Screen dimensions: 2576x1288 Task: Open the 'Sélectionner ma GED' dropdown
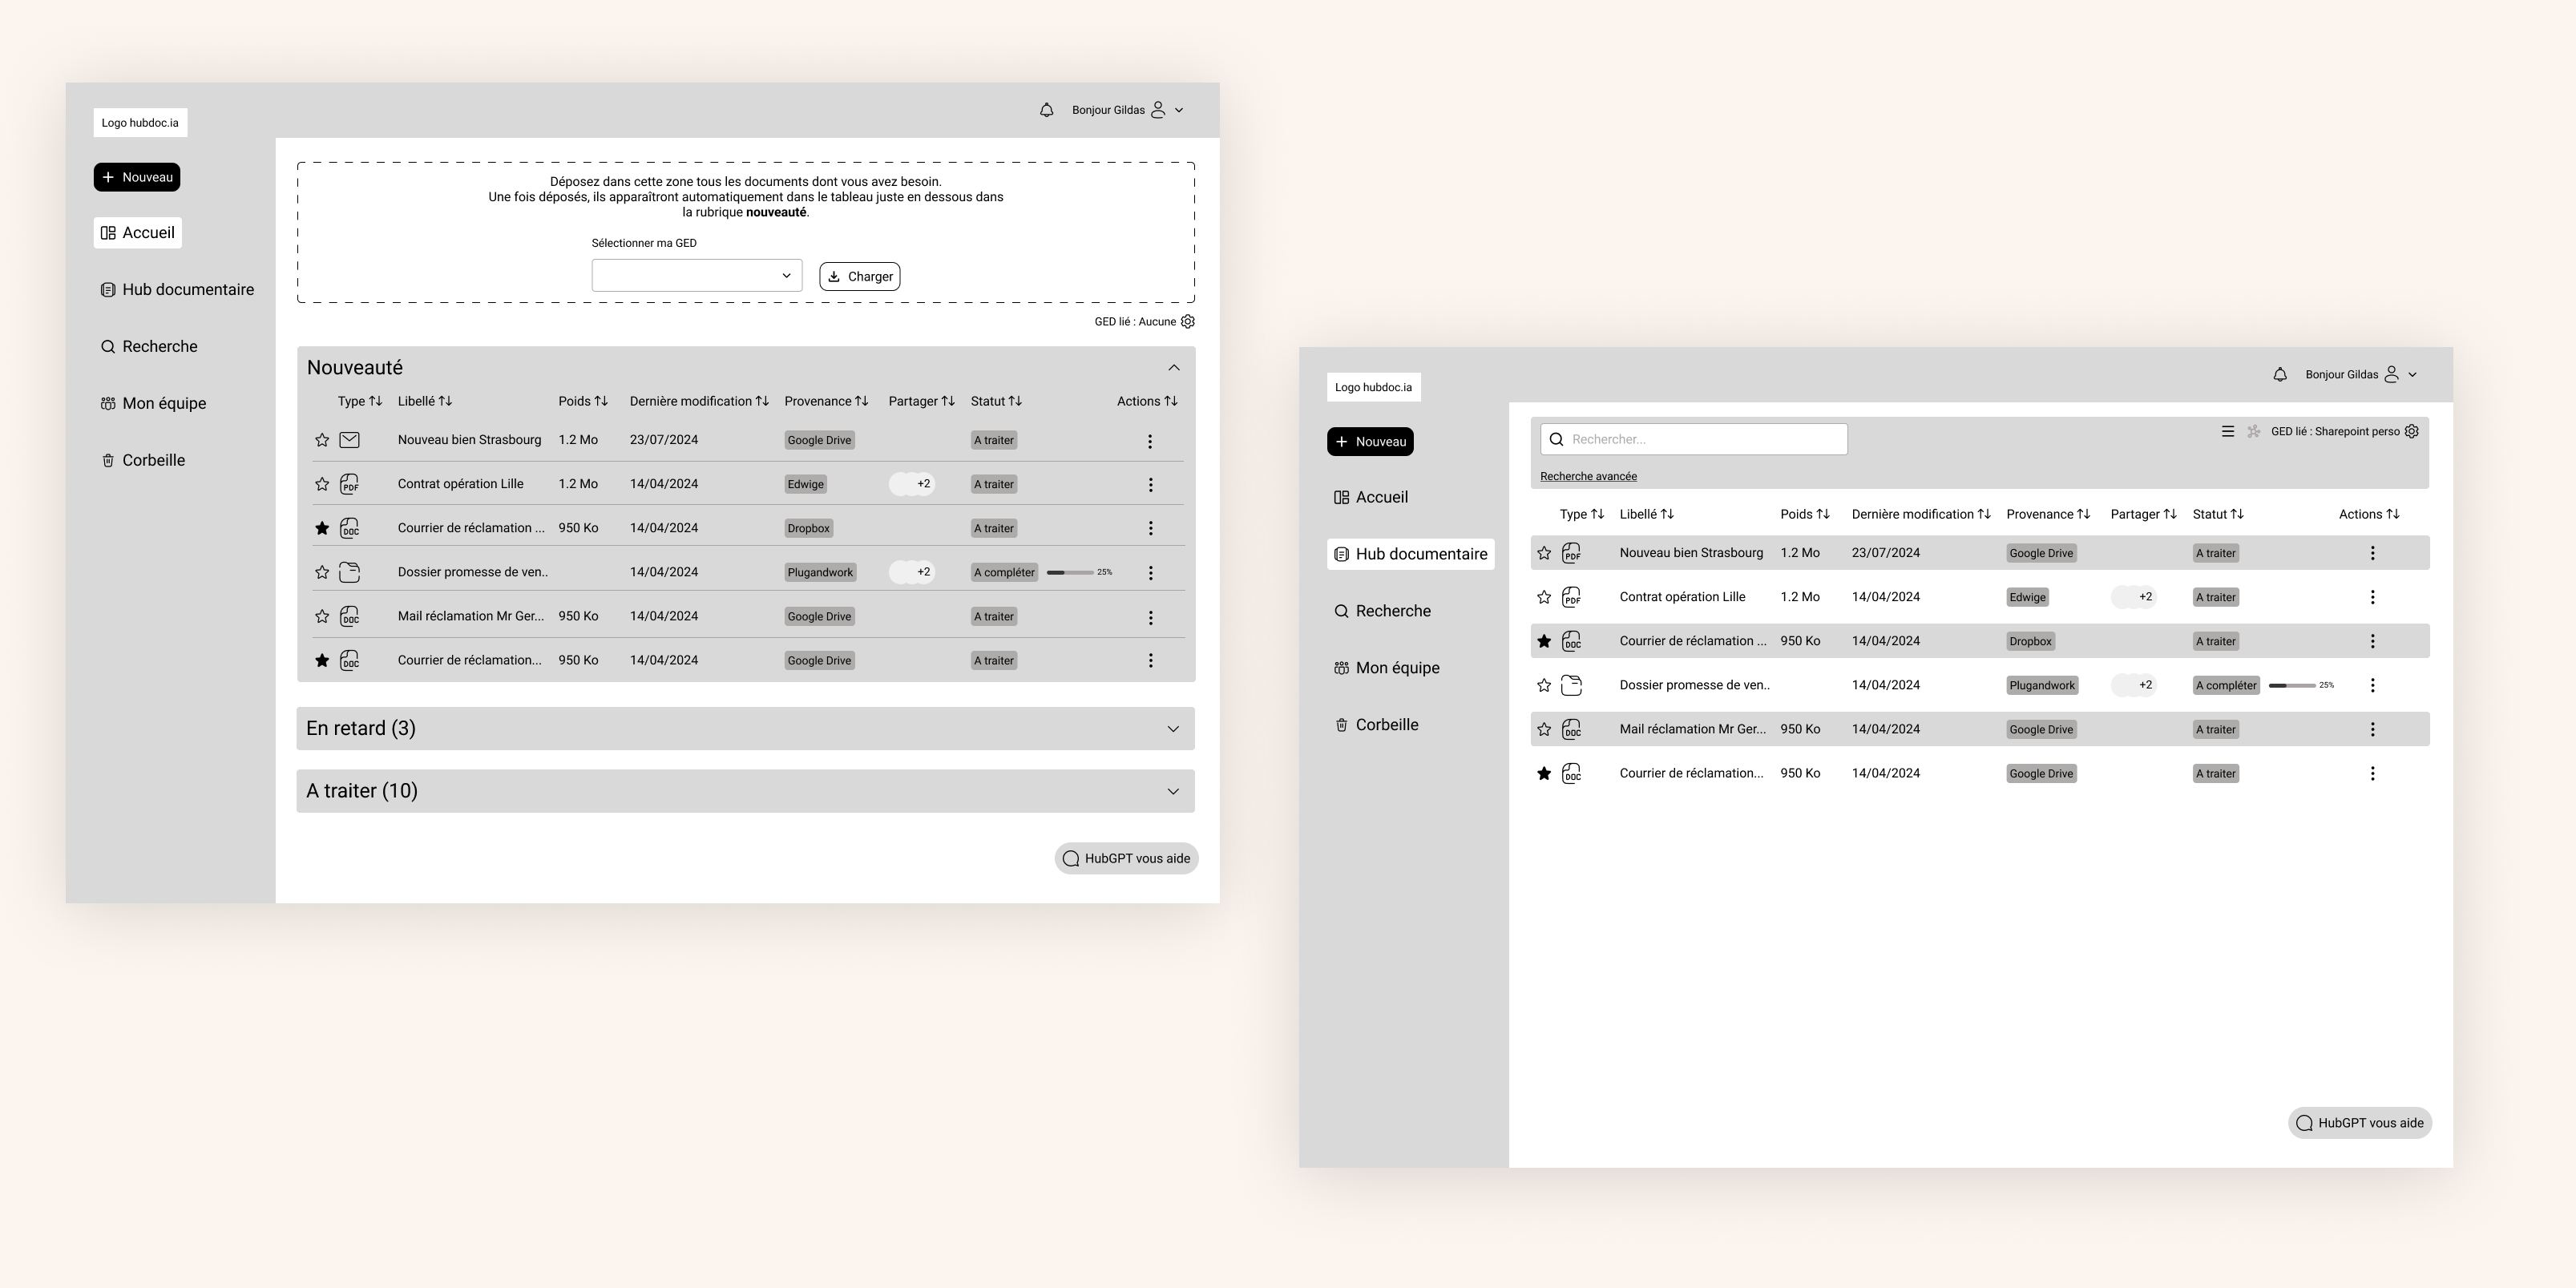pyautogui.click(x=697, y=276)
